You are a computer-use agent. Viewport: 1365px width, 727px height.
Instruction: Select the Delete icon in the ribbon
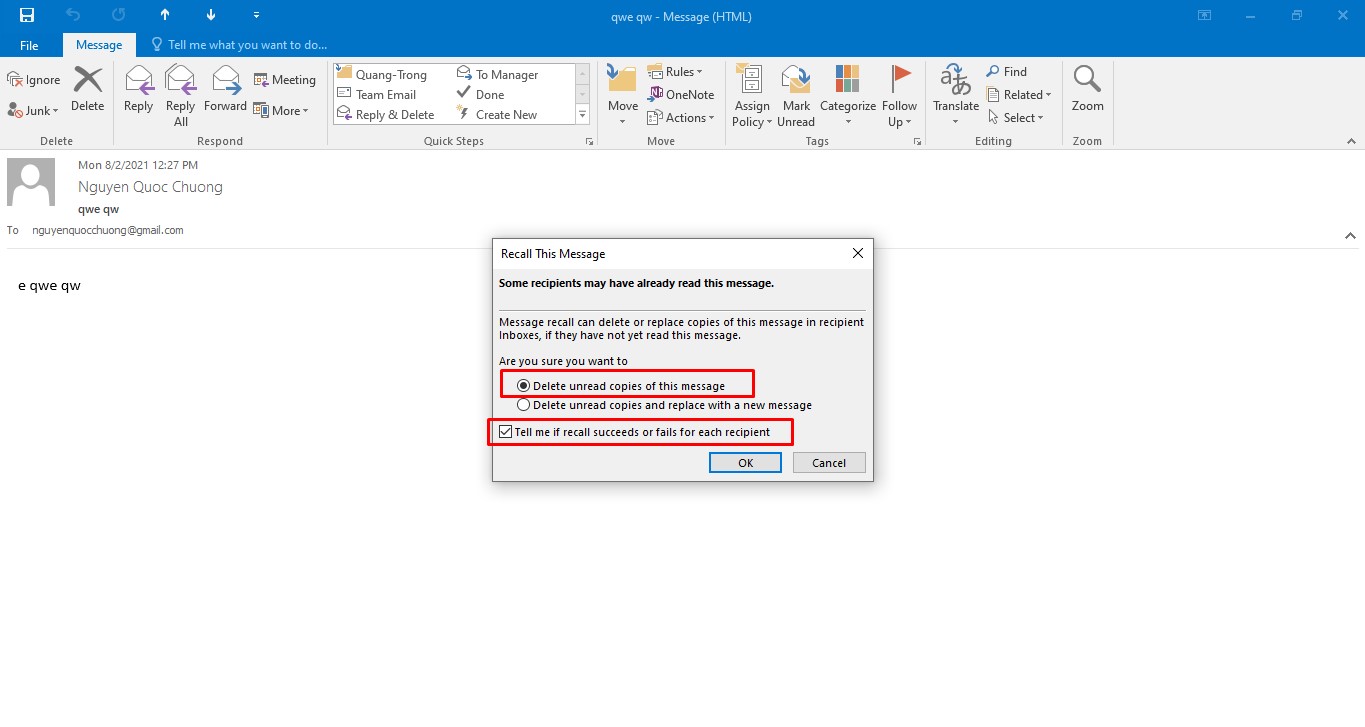87,89
